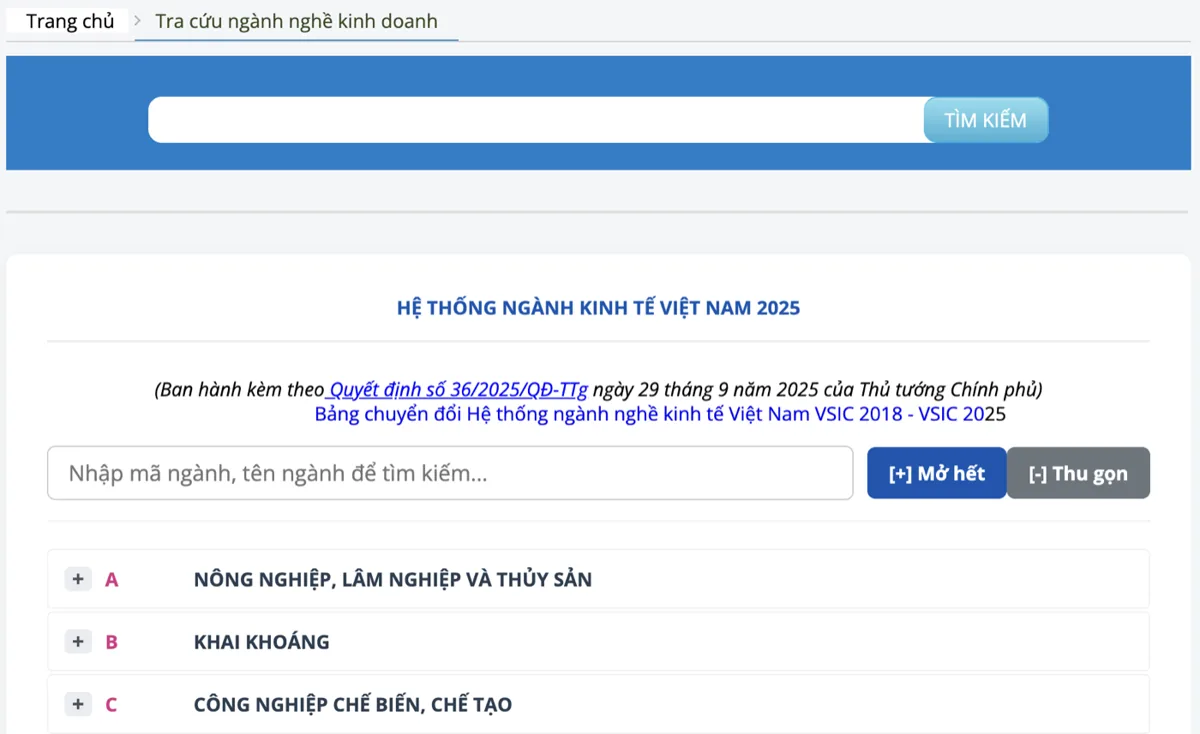Expand section A plus icon
Image resolution: width=1200 pixels, height=734 pixels.
point(78,579)
